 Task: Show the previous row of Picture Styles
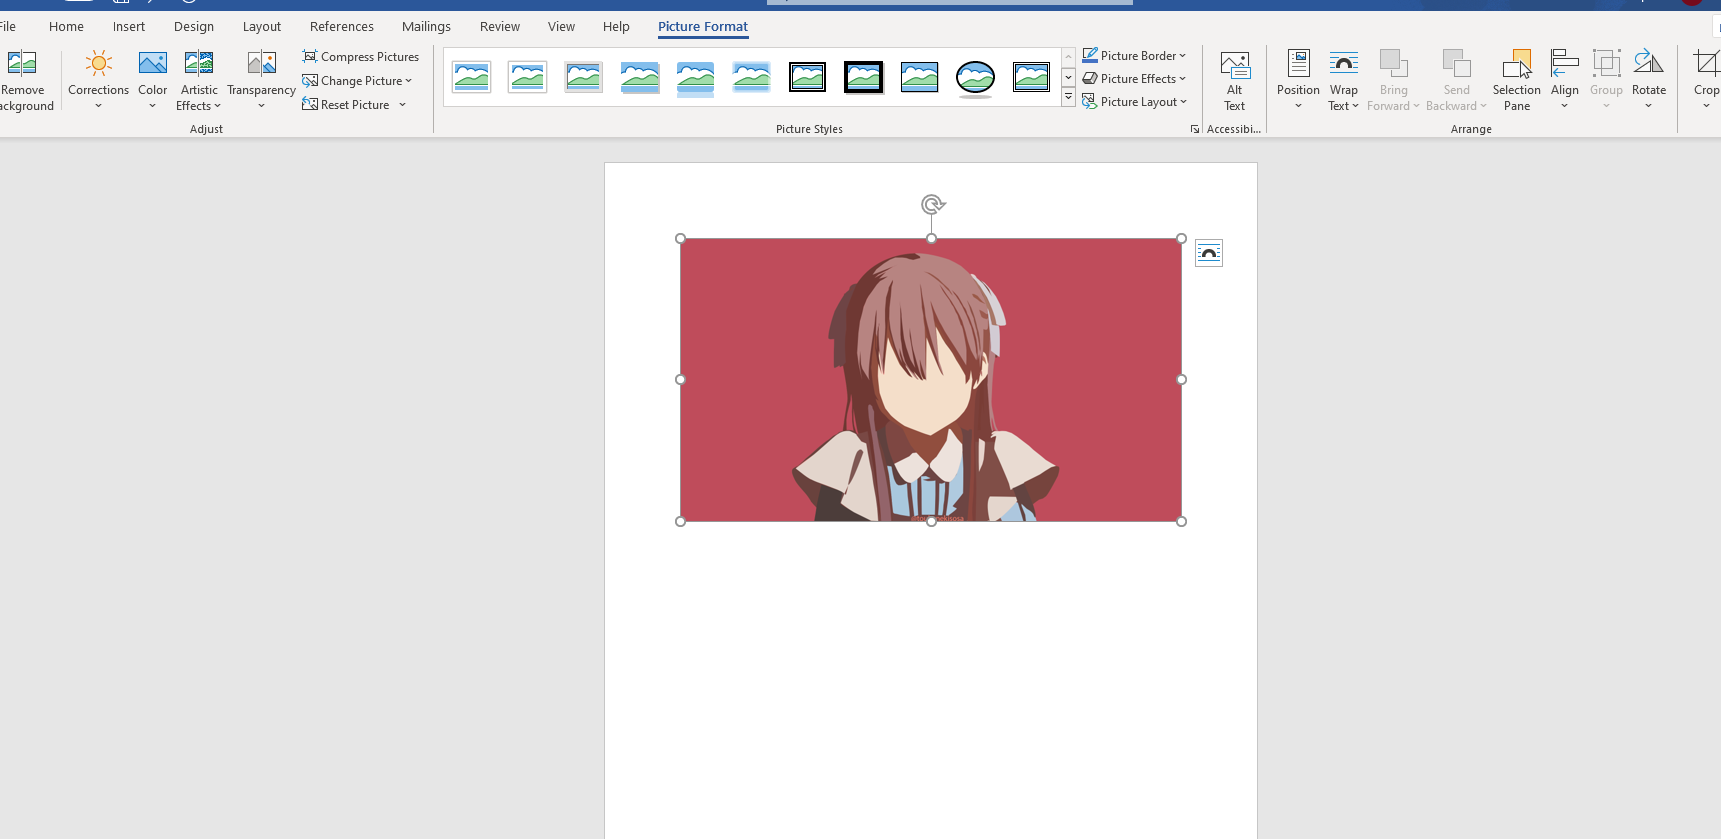[1068, 57]
